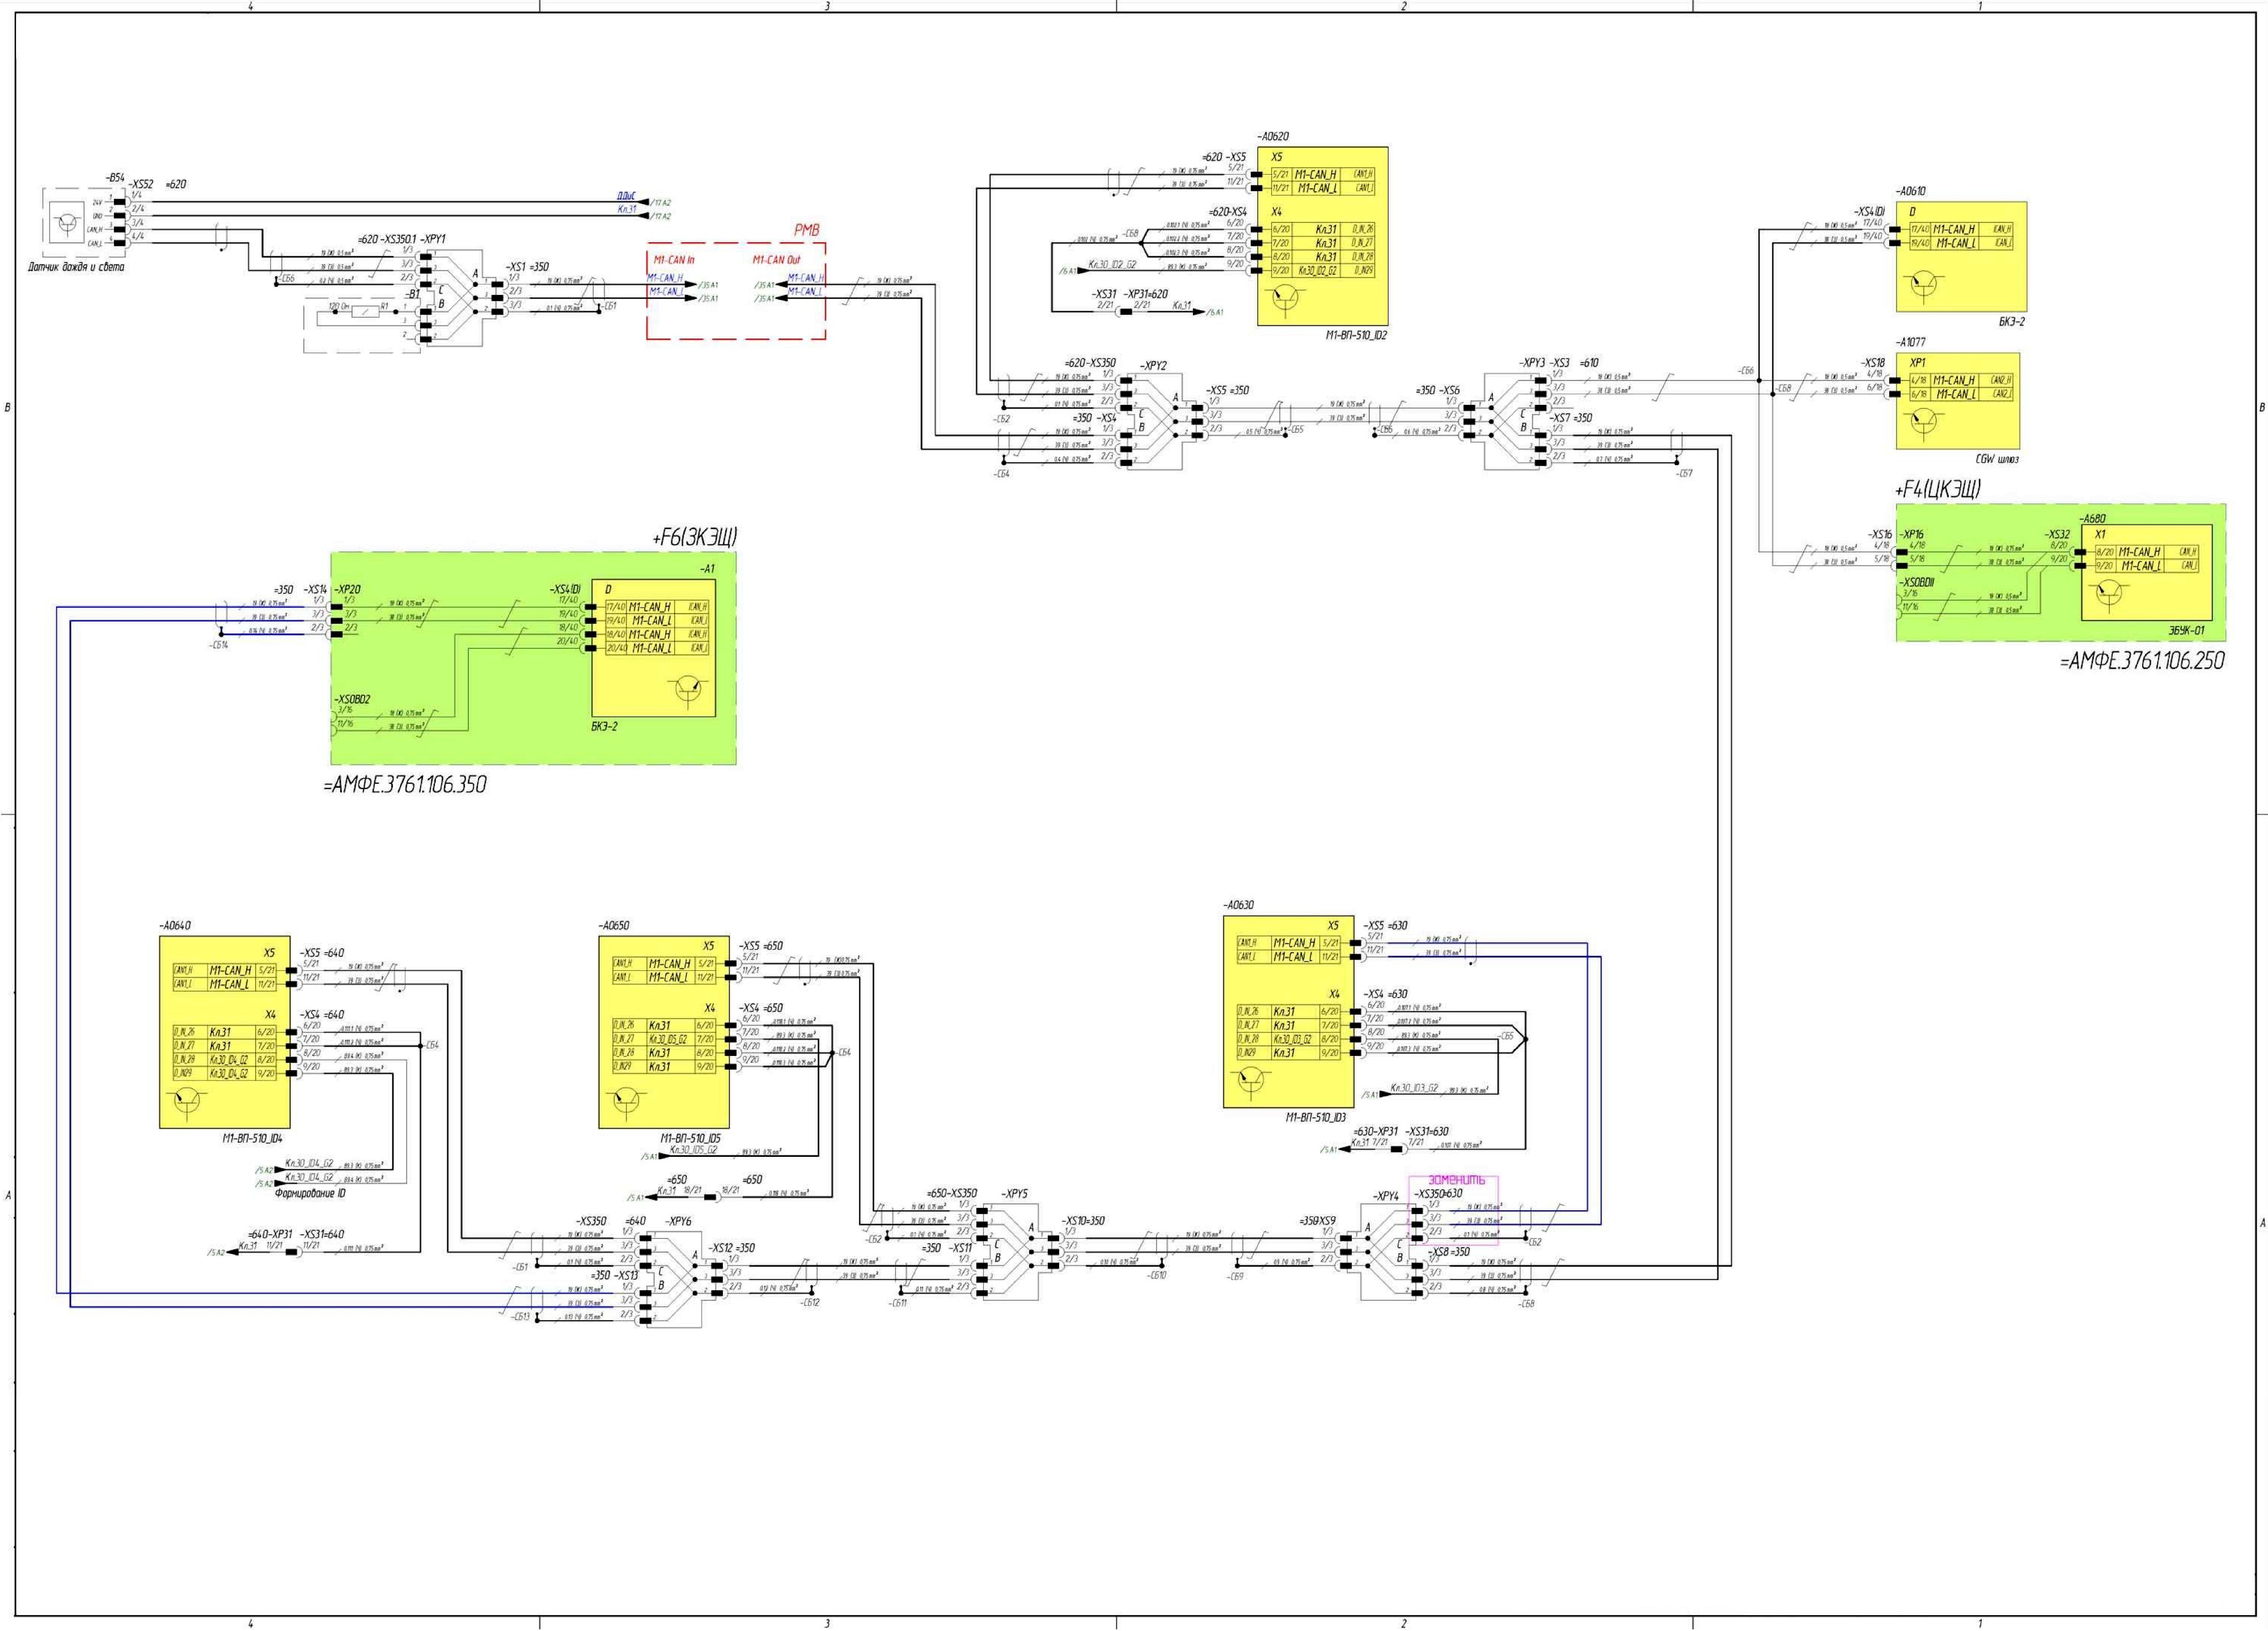Click the М1-ВП-510_ID4 caption
The image size is (2268, 1631).
[252, 1139]
